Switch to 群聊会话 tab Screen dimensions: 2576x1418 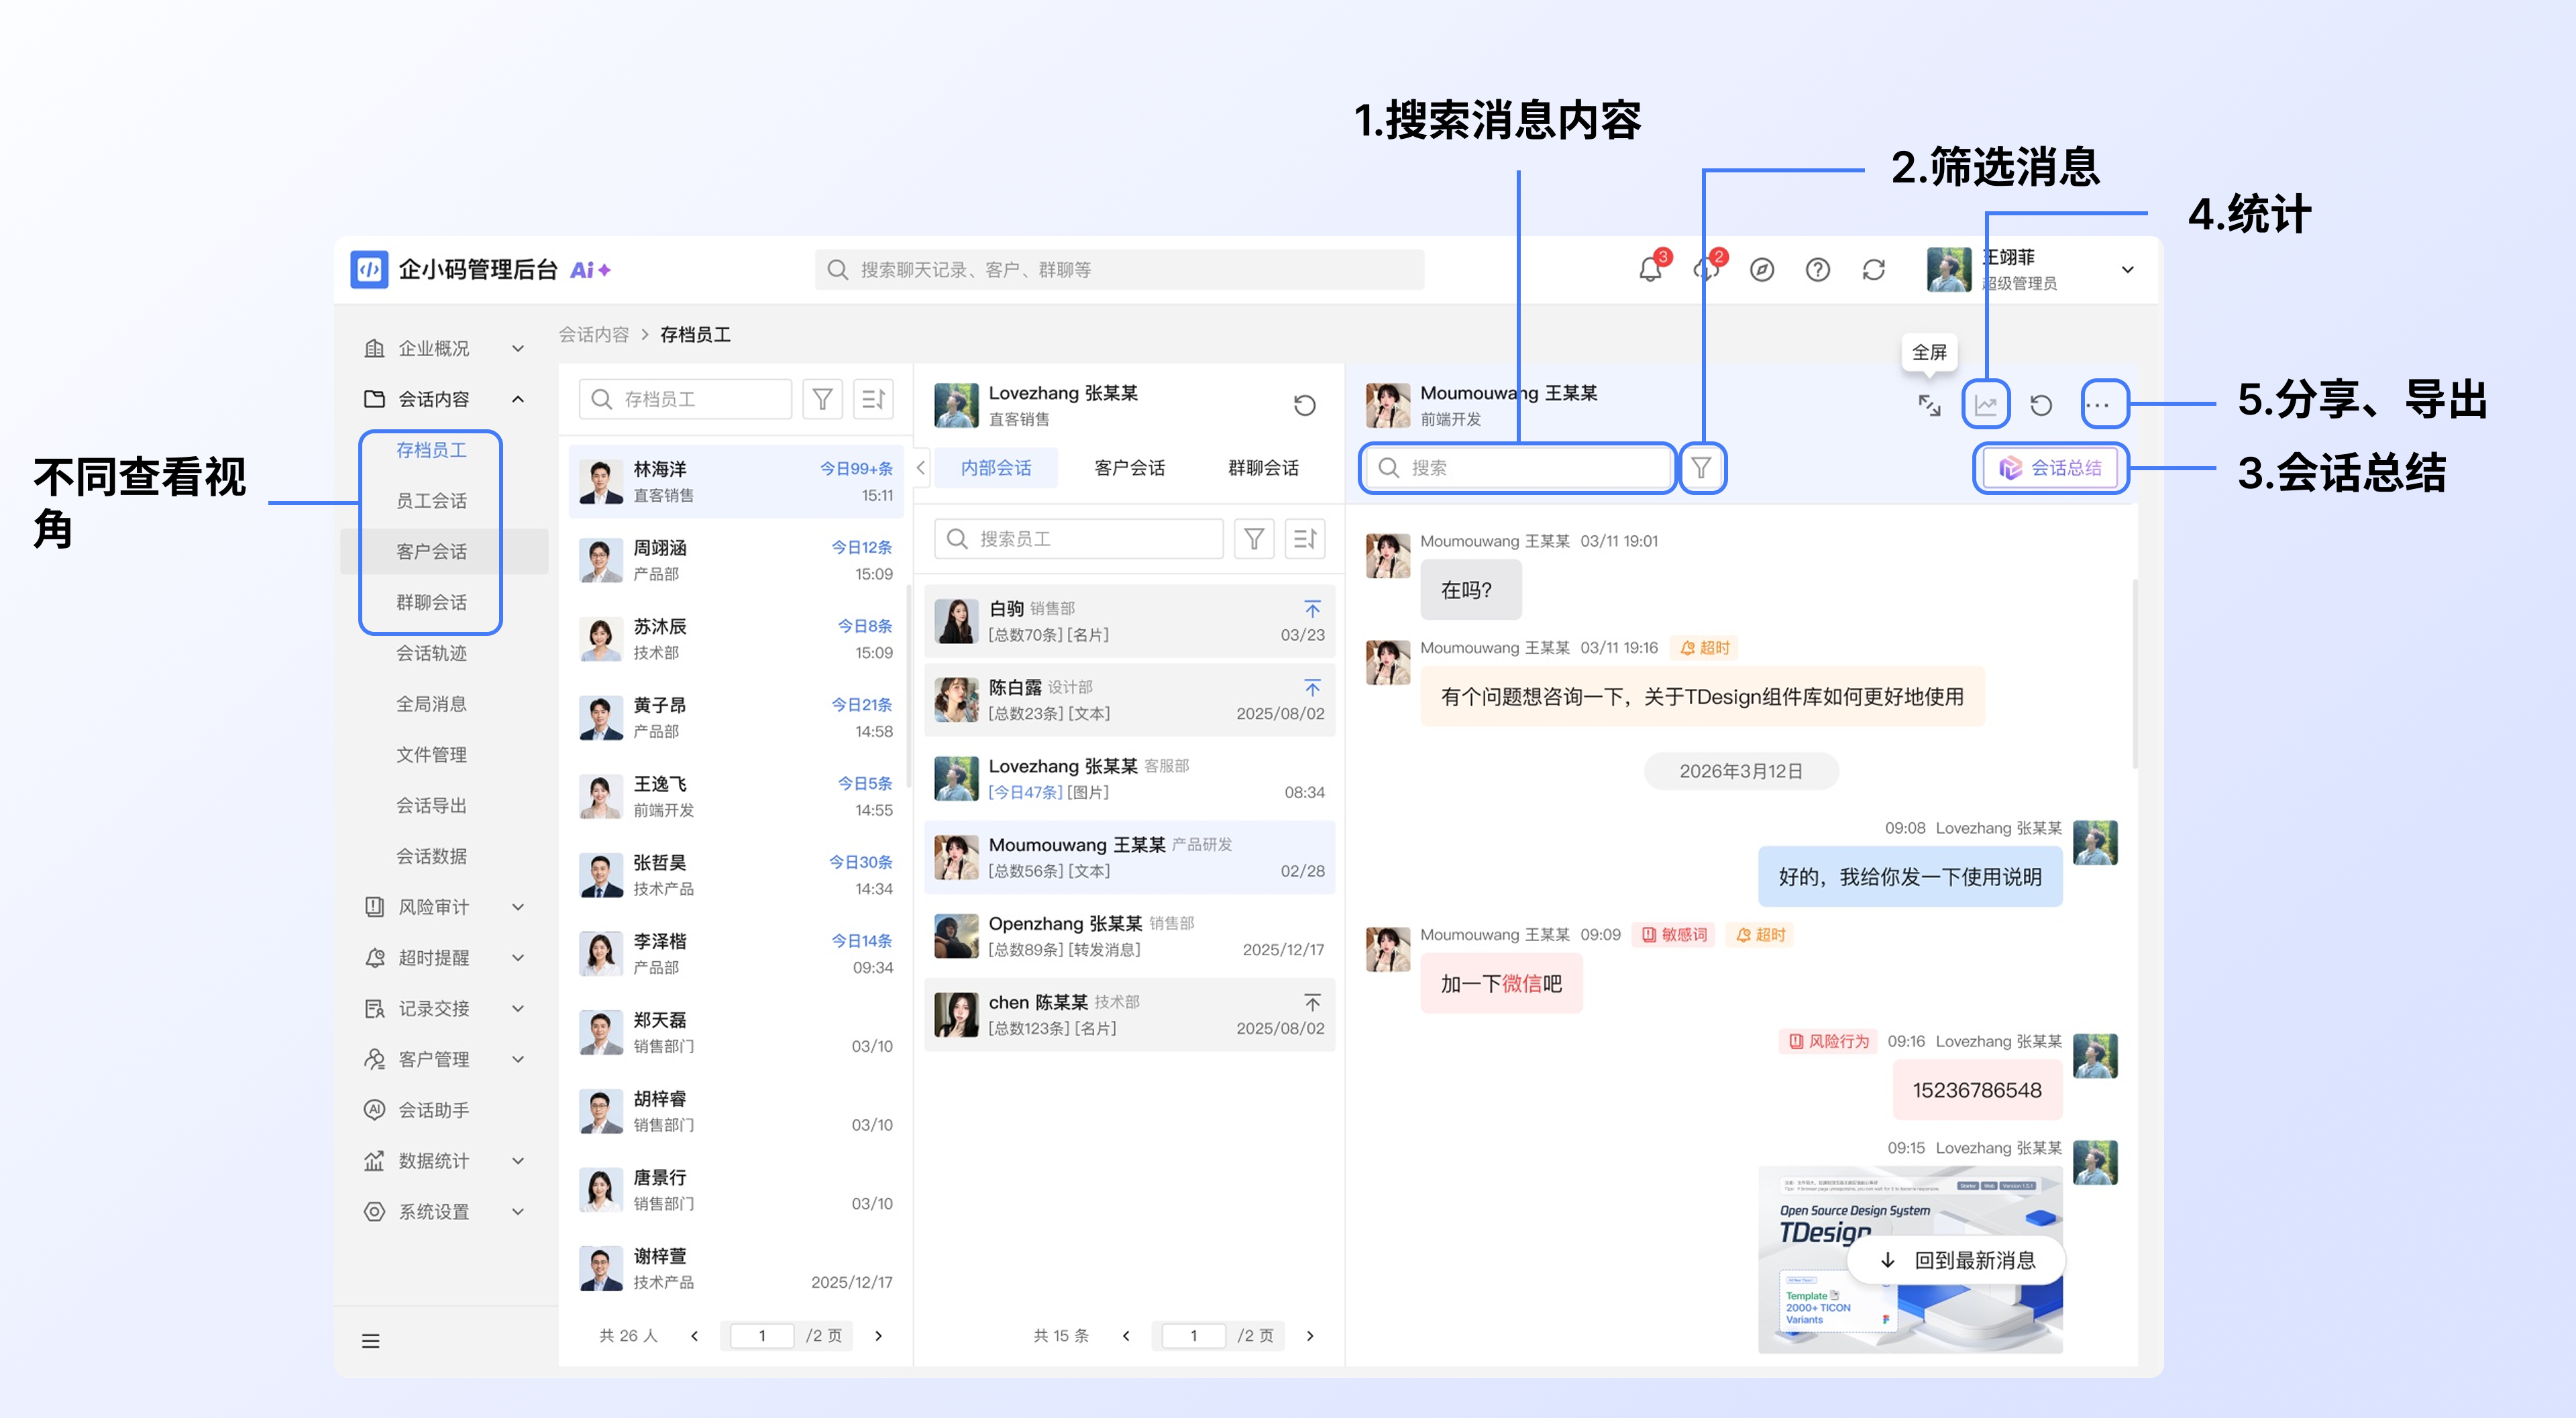point(1263,468)
